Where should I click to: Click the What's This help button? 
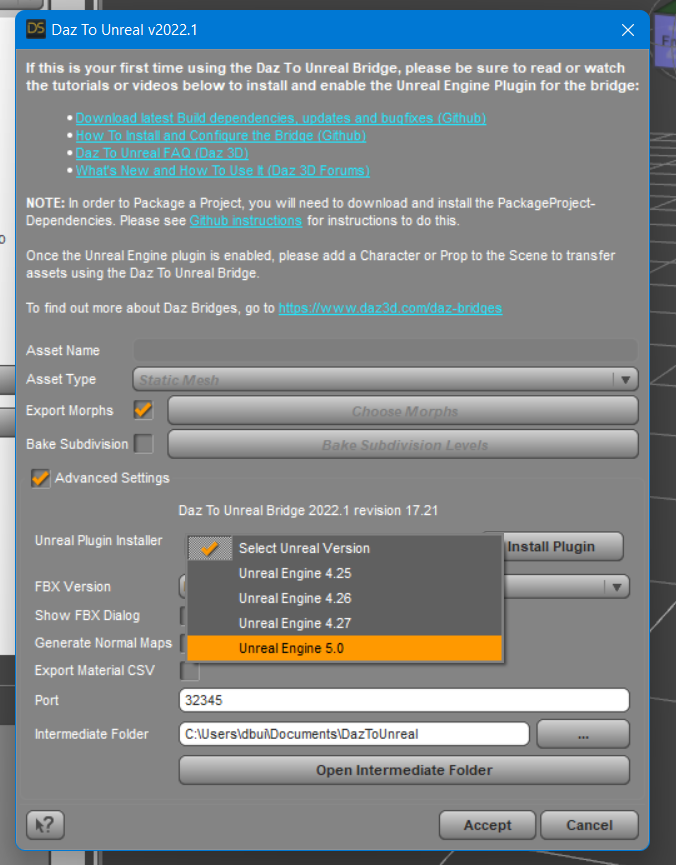pos(45,825)
